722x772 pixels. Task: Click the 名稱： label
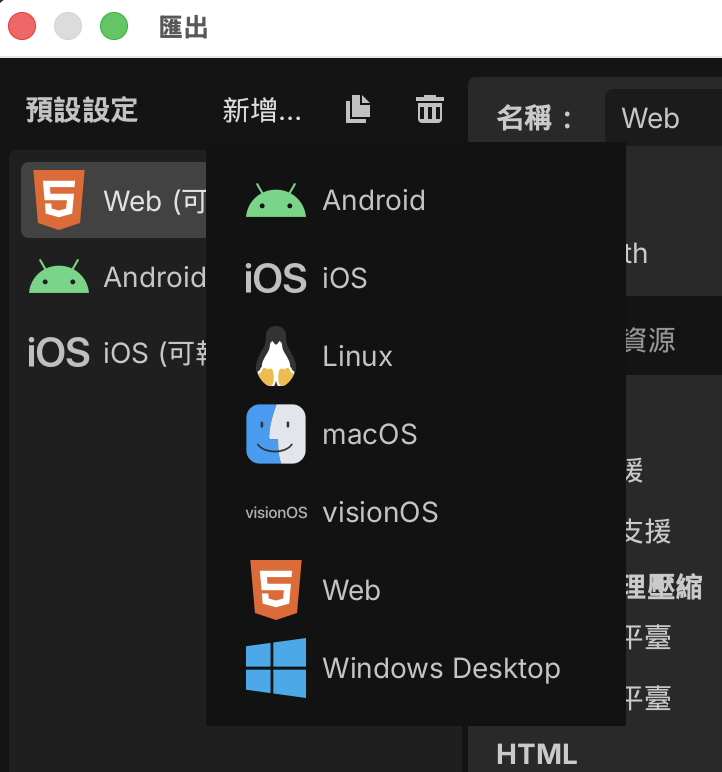point(534,118)
